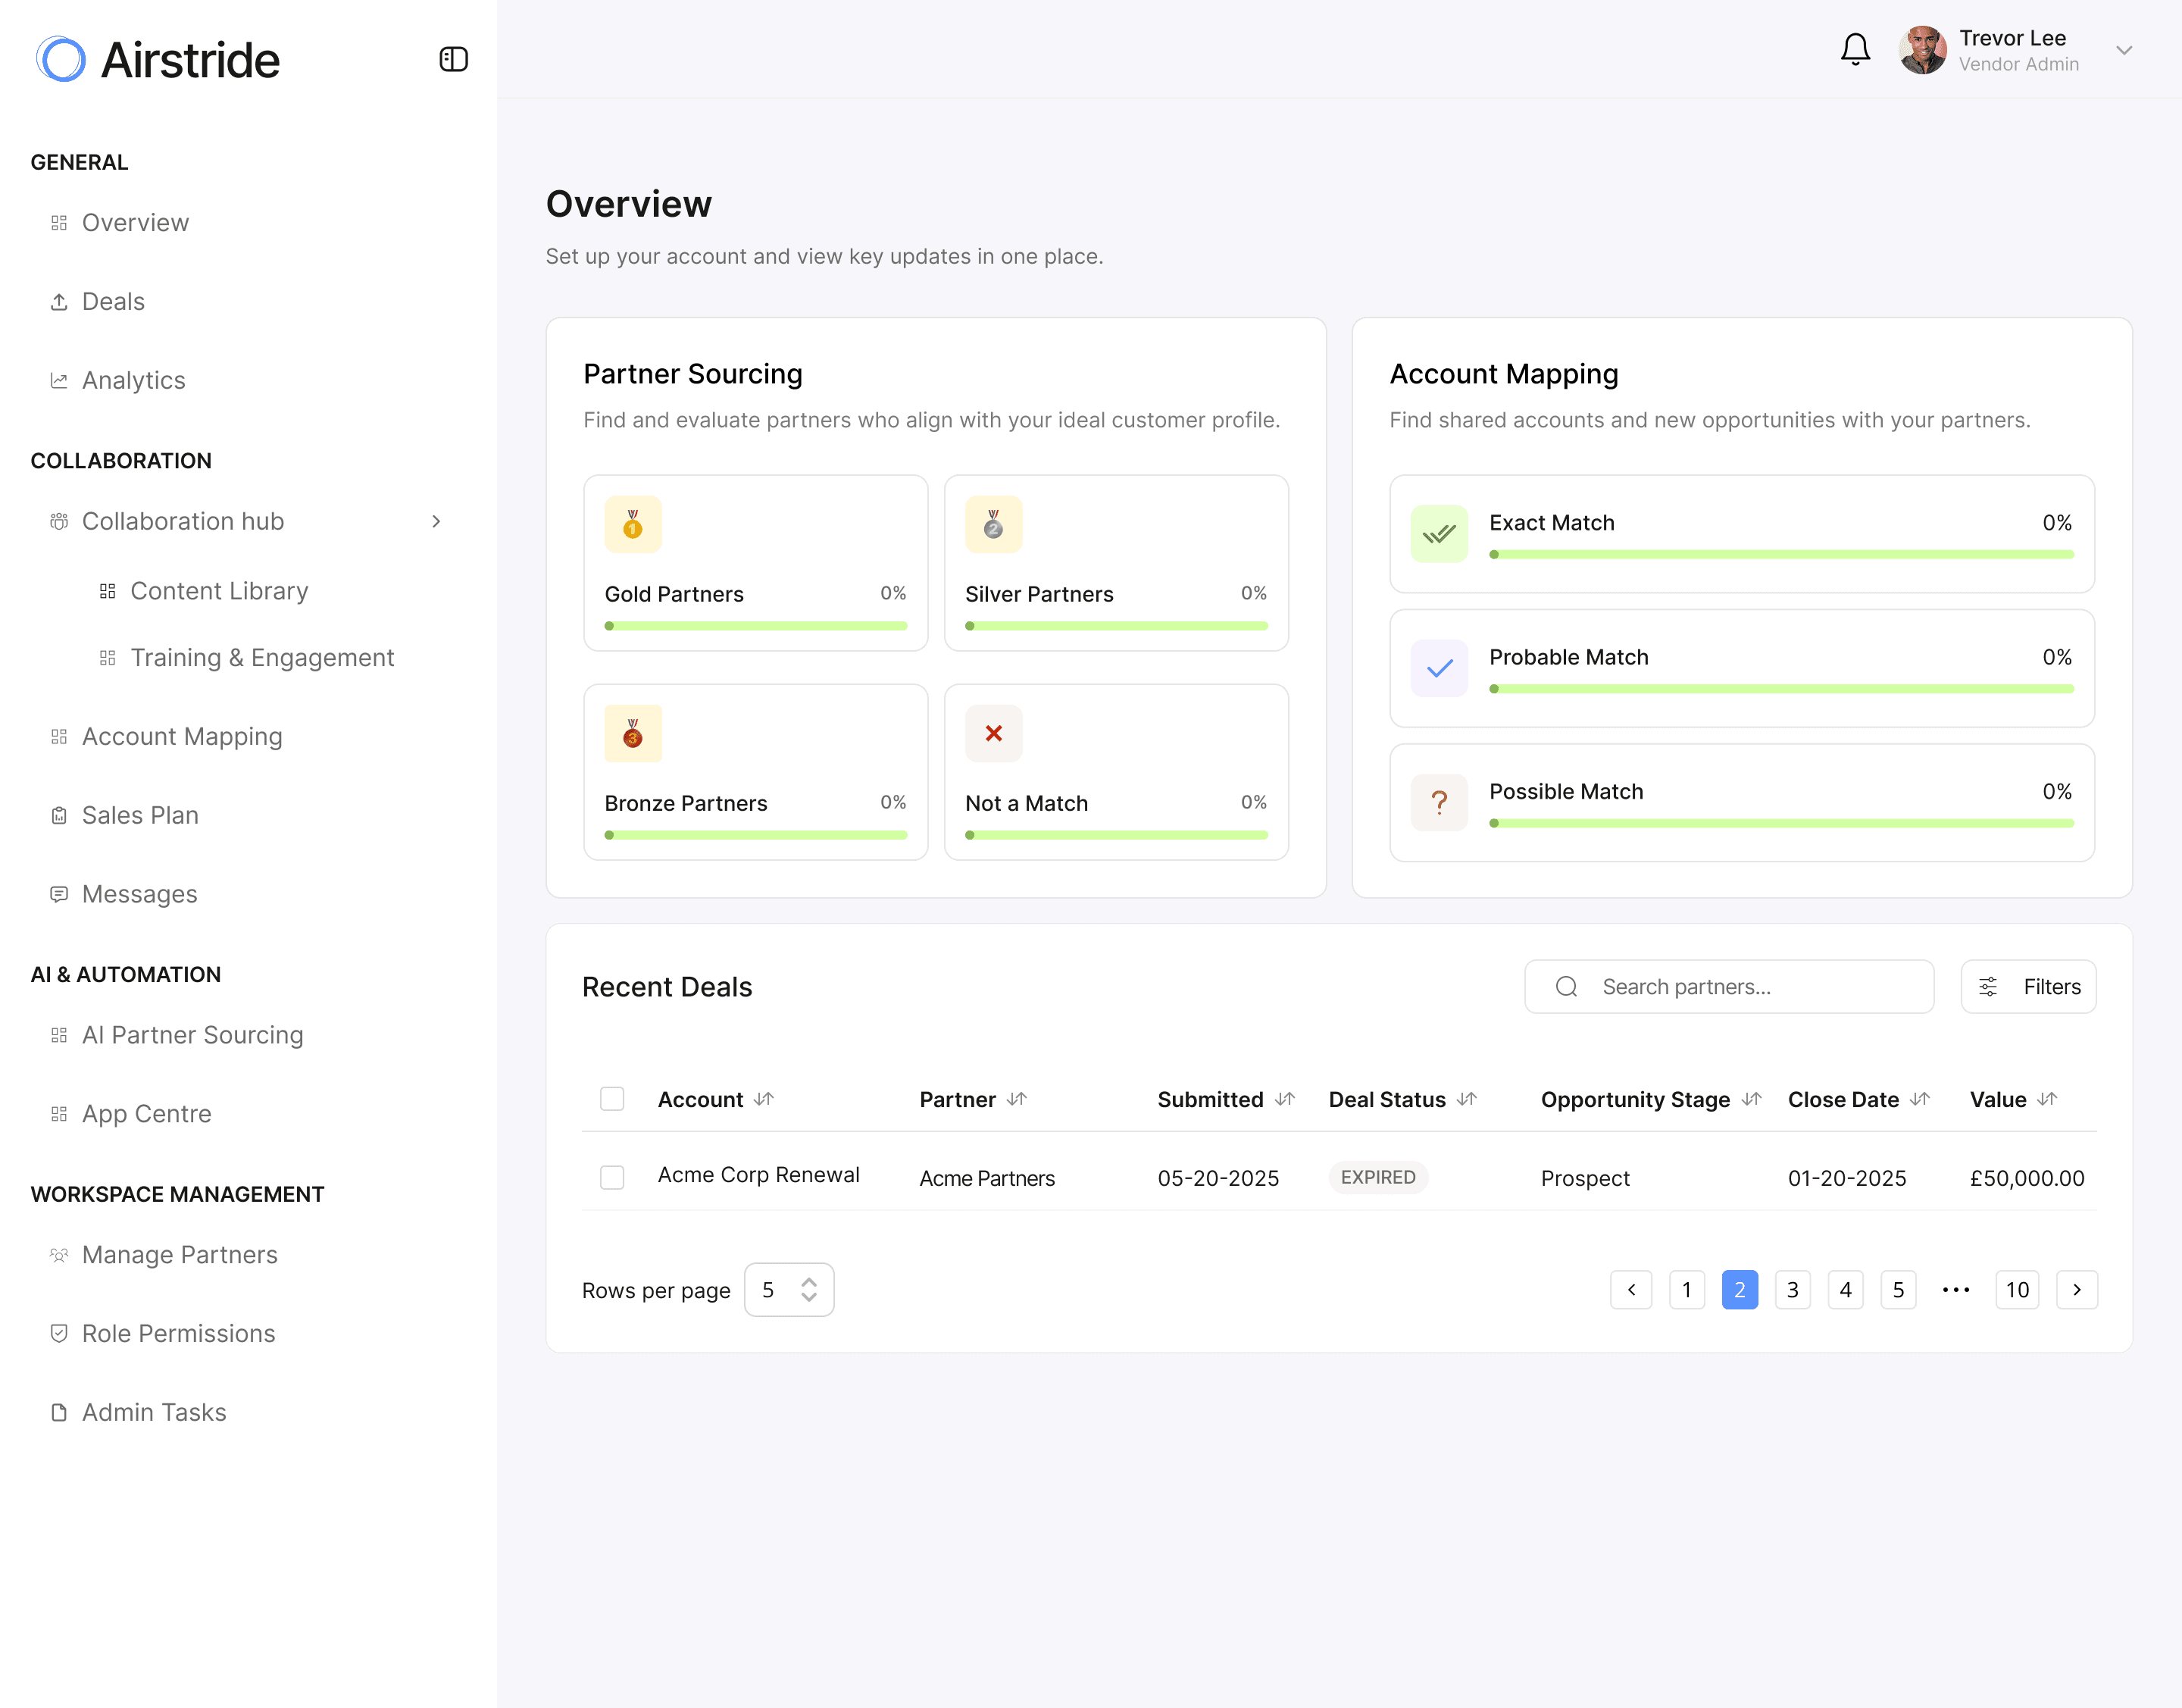Click the search magnifier in Recent Deals
This screenshot has width=2182, height=1708.
coord(1566,986)
